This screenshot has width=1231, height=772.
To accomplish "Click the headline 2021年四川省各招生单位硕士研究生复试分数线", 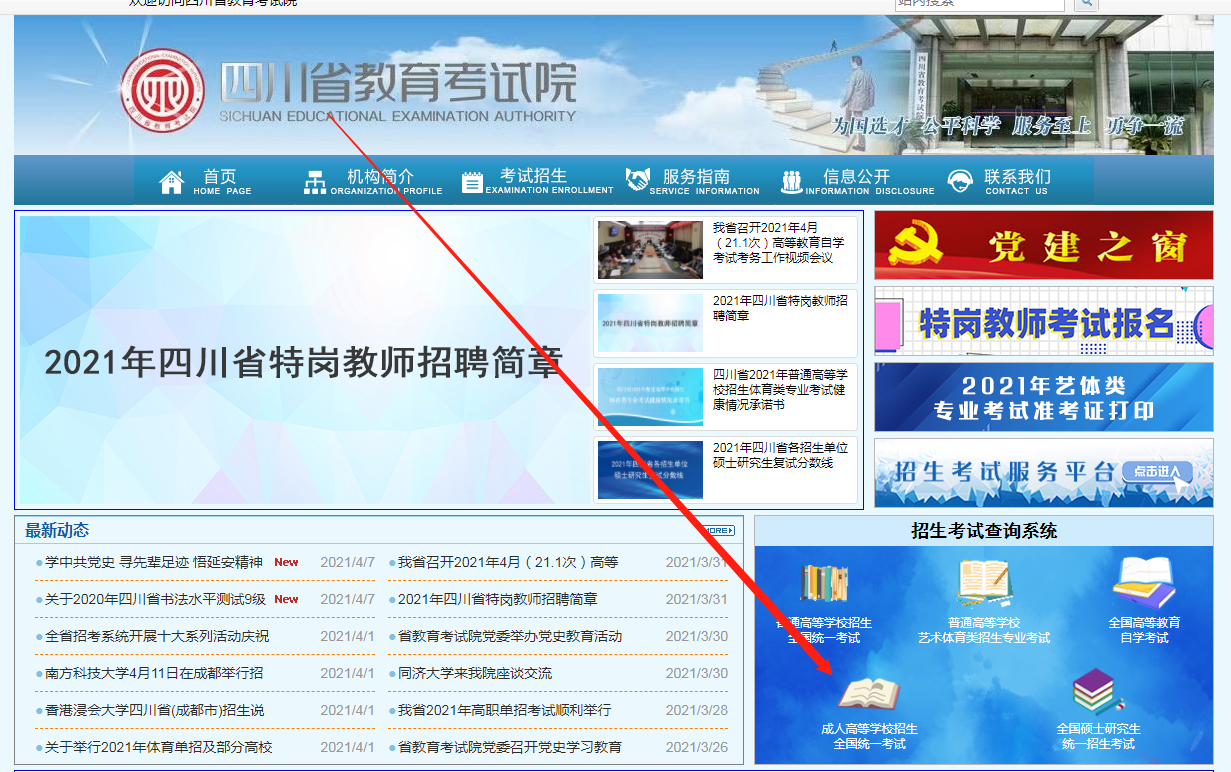I will coord(780,456).
